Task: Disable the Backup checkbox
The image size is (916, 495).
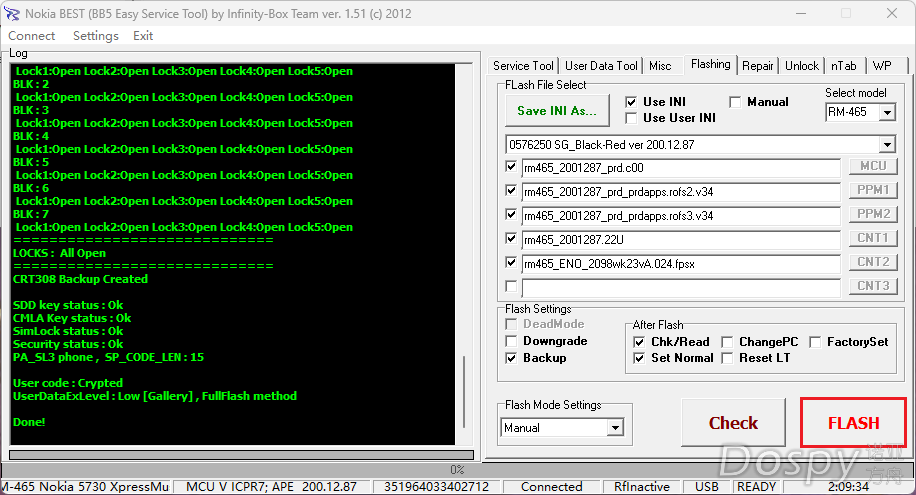Action: [511, 358]
